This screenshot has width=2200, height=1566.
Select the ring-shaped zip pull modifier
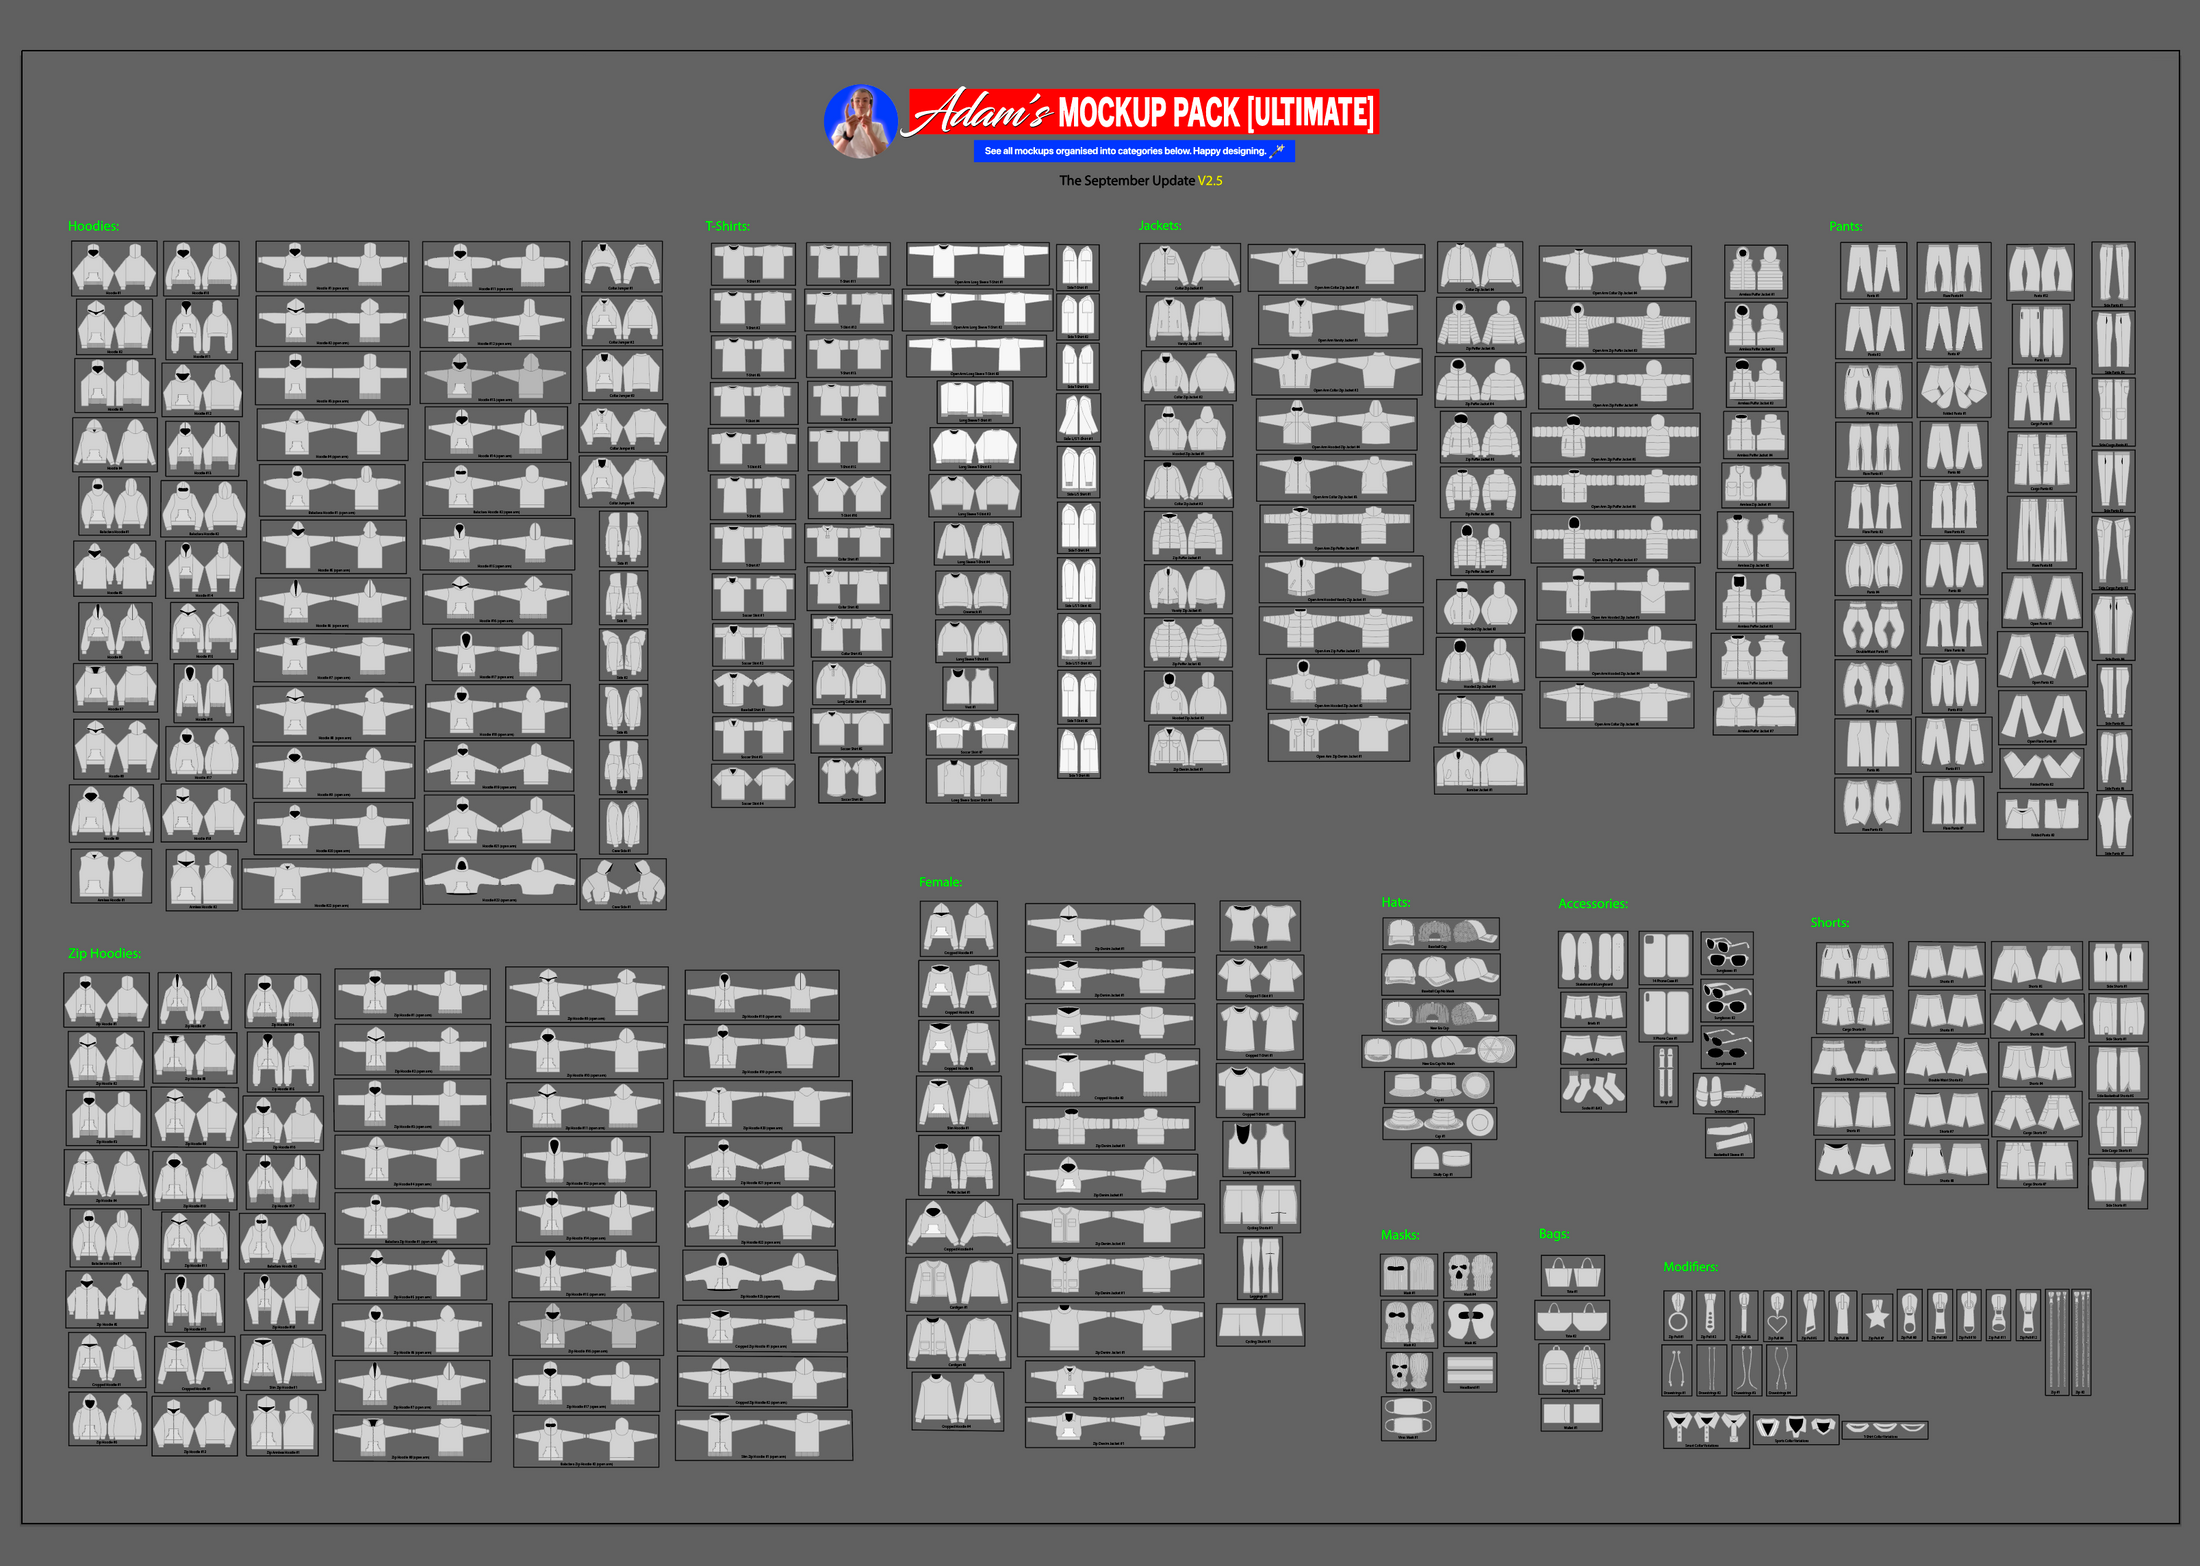tap(1677, 1314)
